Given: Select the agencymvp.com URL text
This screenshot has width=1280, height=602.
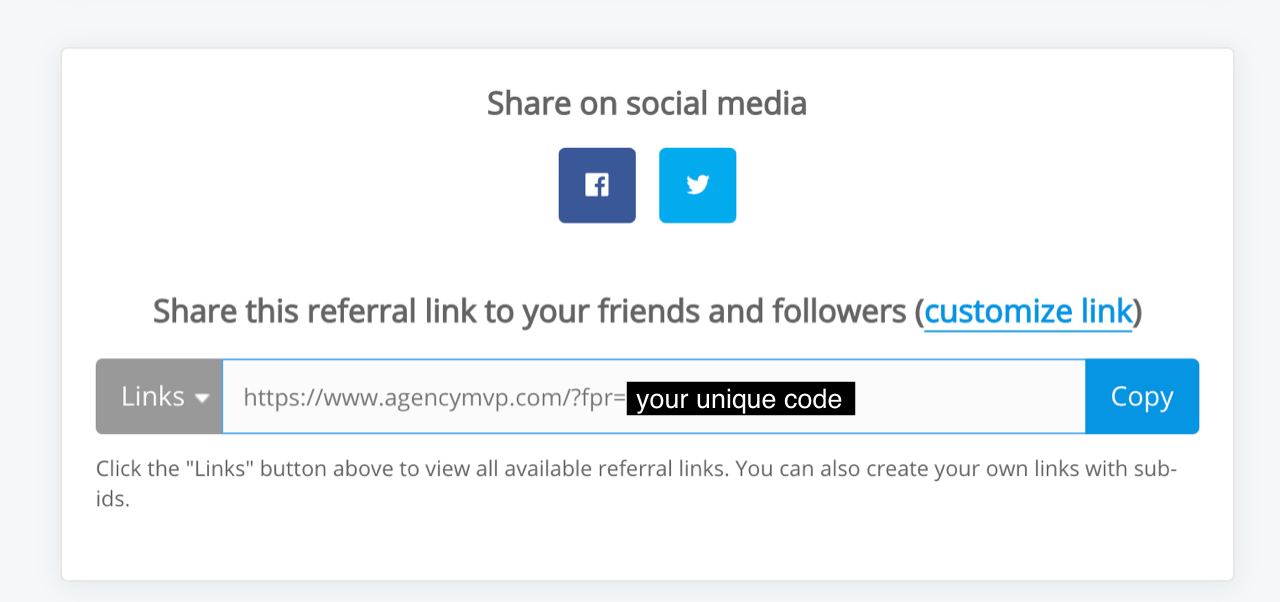Looking at the screenshot, I should point(434,398).
